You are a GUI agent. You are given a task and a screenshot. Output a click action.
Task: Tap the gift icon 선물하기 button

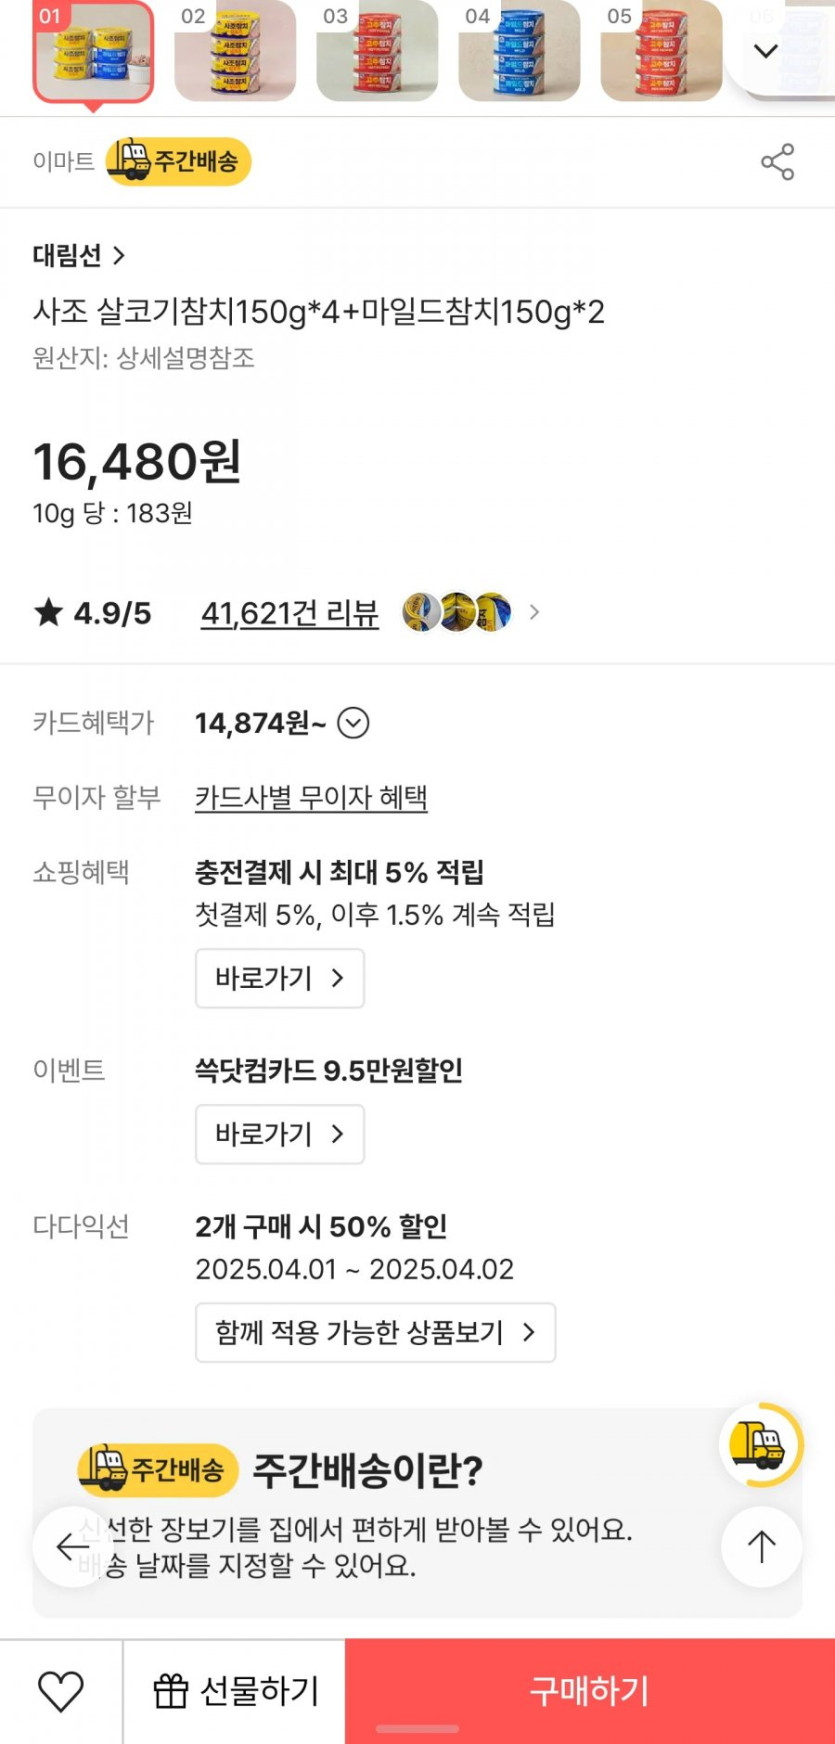235,1691
